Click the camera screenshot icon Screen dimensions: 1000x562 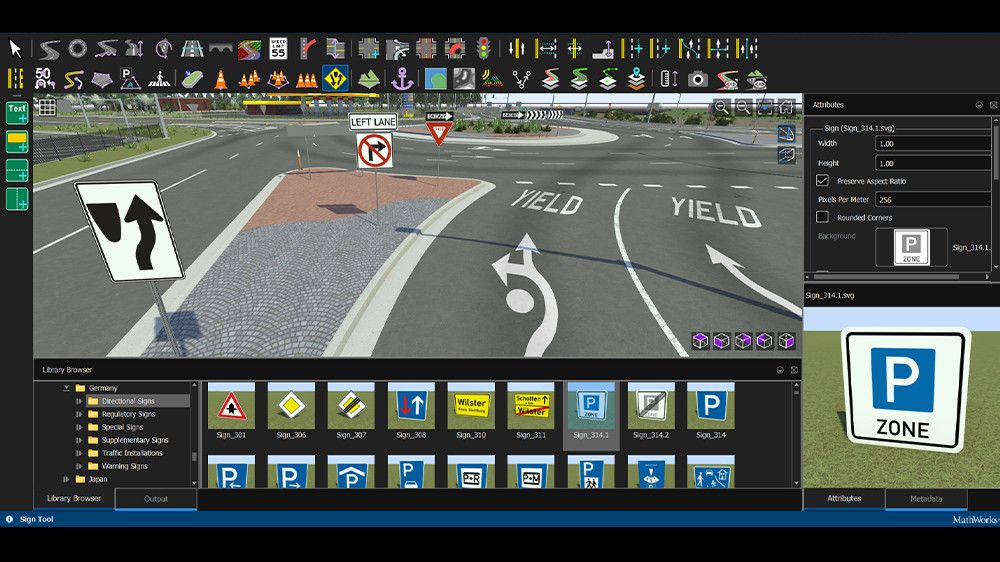point(697,79)
